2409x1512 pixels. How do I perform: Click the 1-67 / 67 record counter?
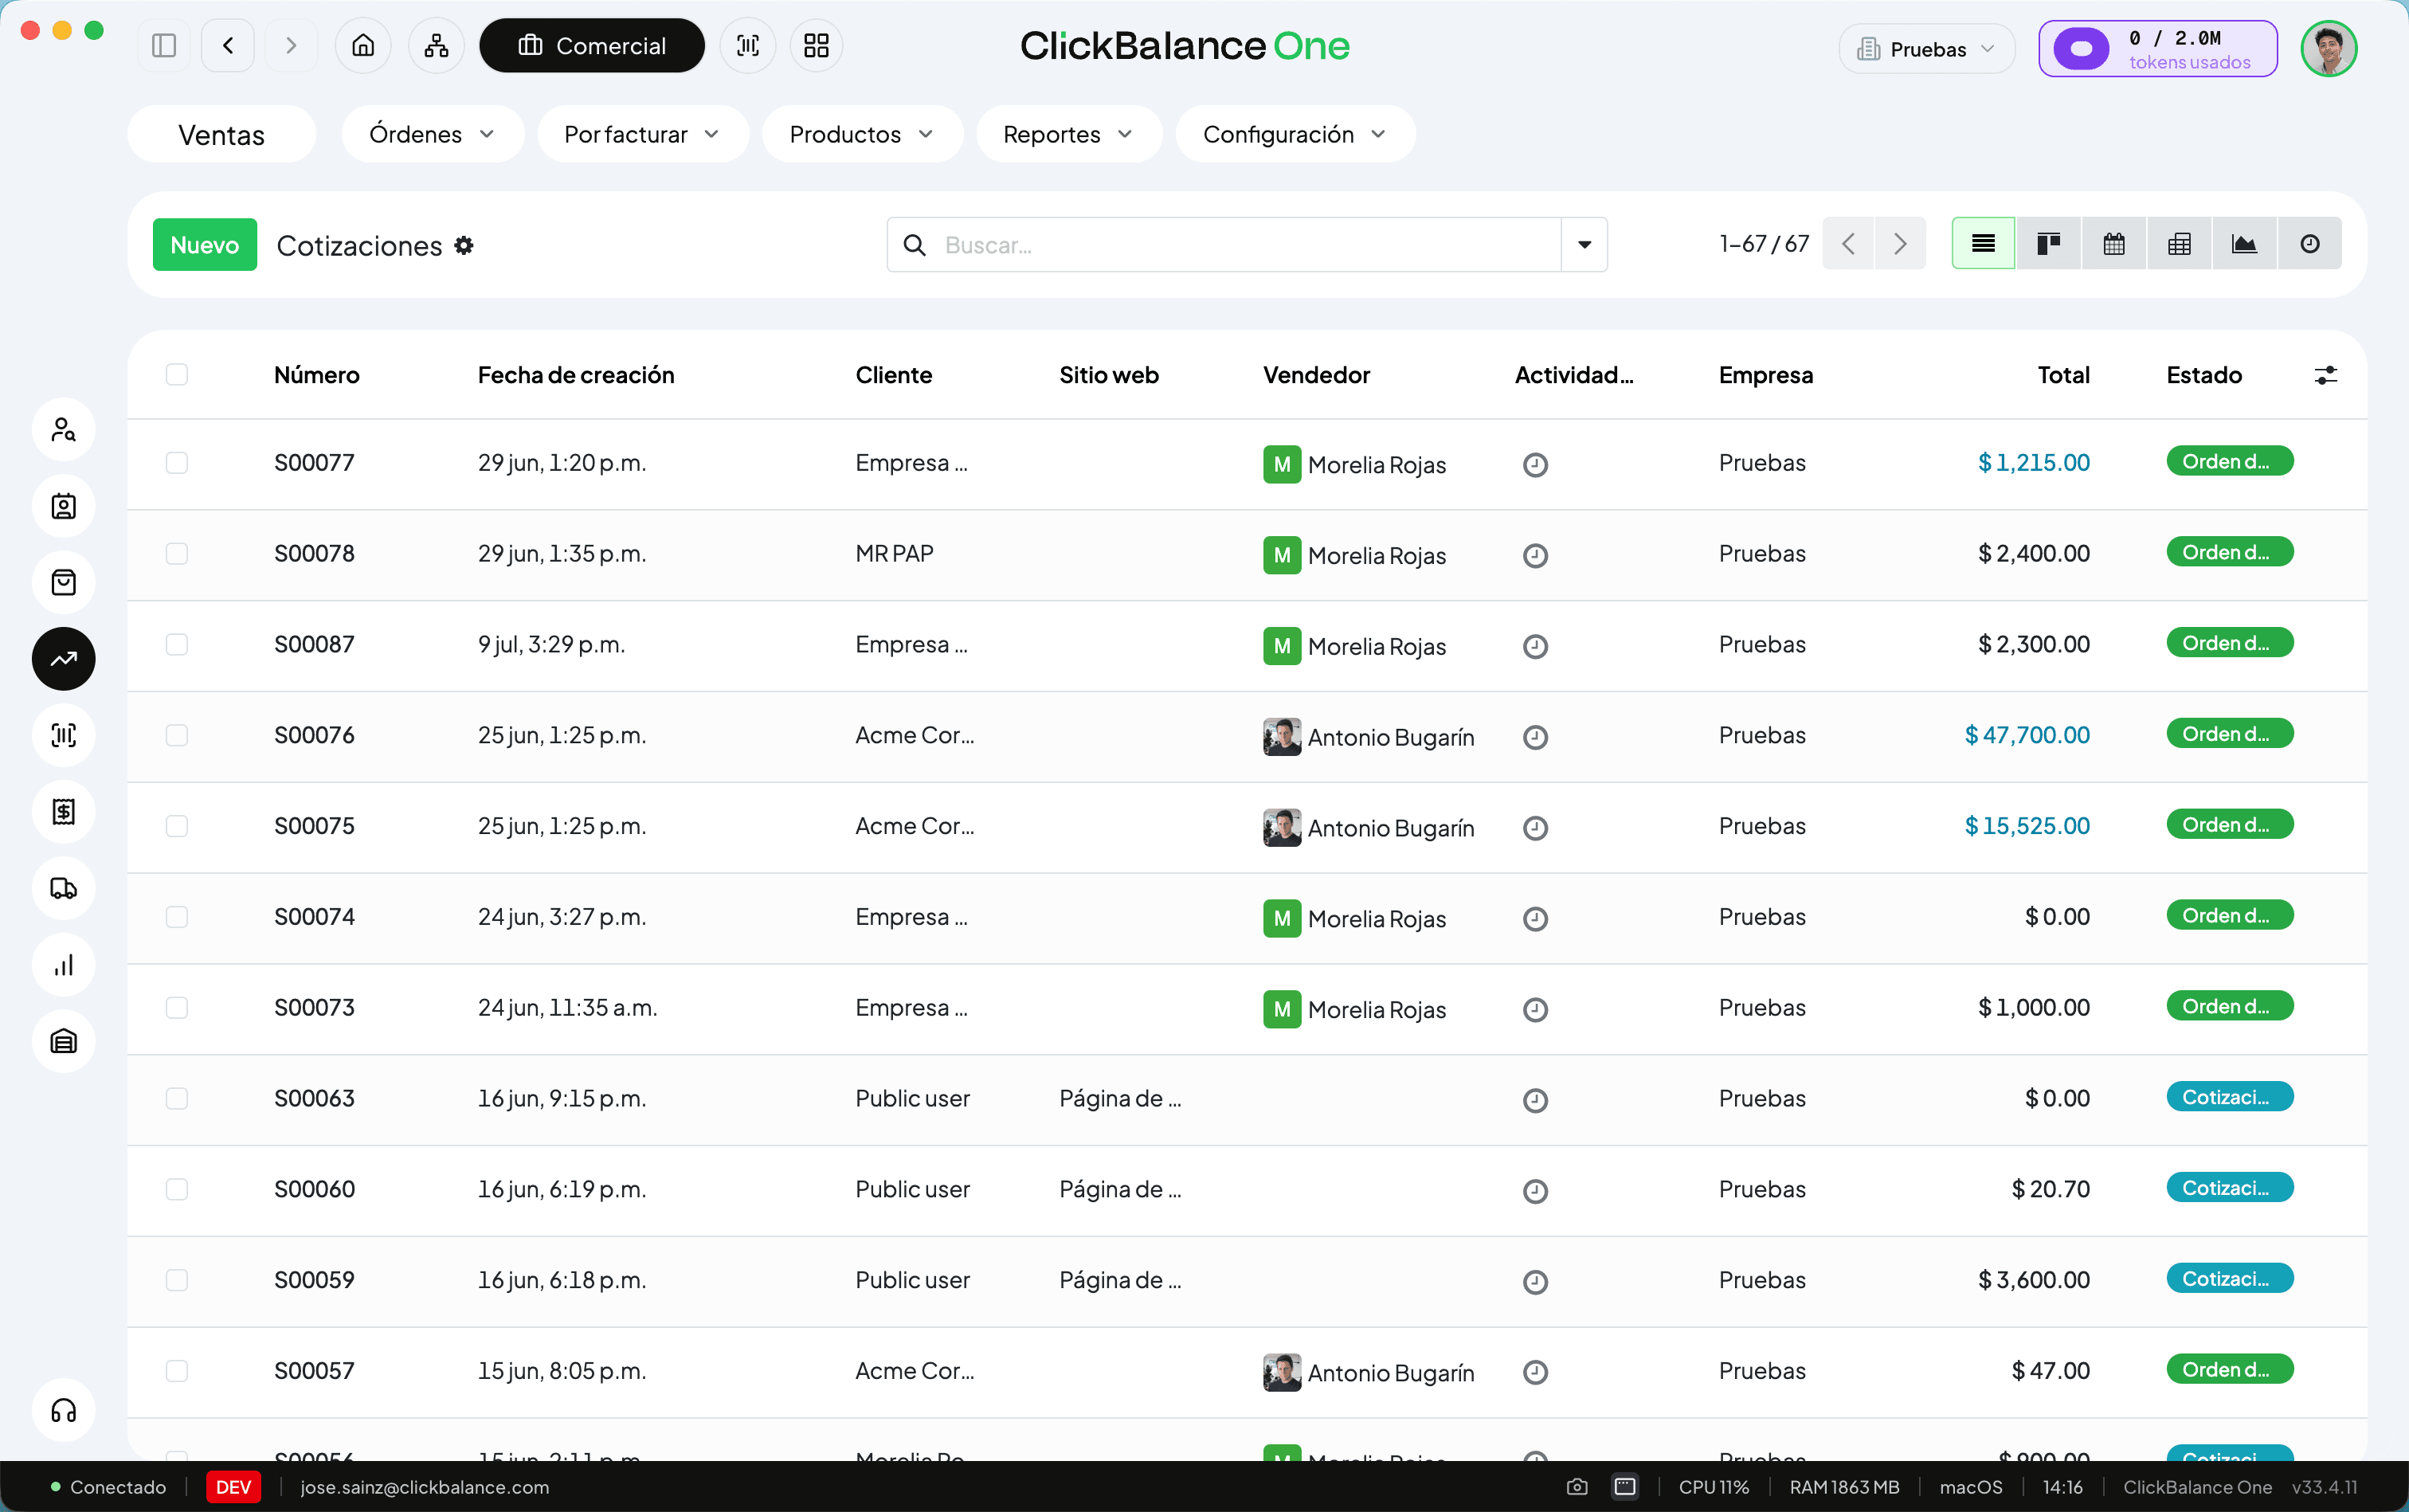pyautogui.click(x=1764, y=244)
